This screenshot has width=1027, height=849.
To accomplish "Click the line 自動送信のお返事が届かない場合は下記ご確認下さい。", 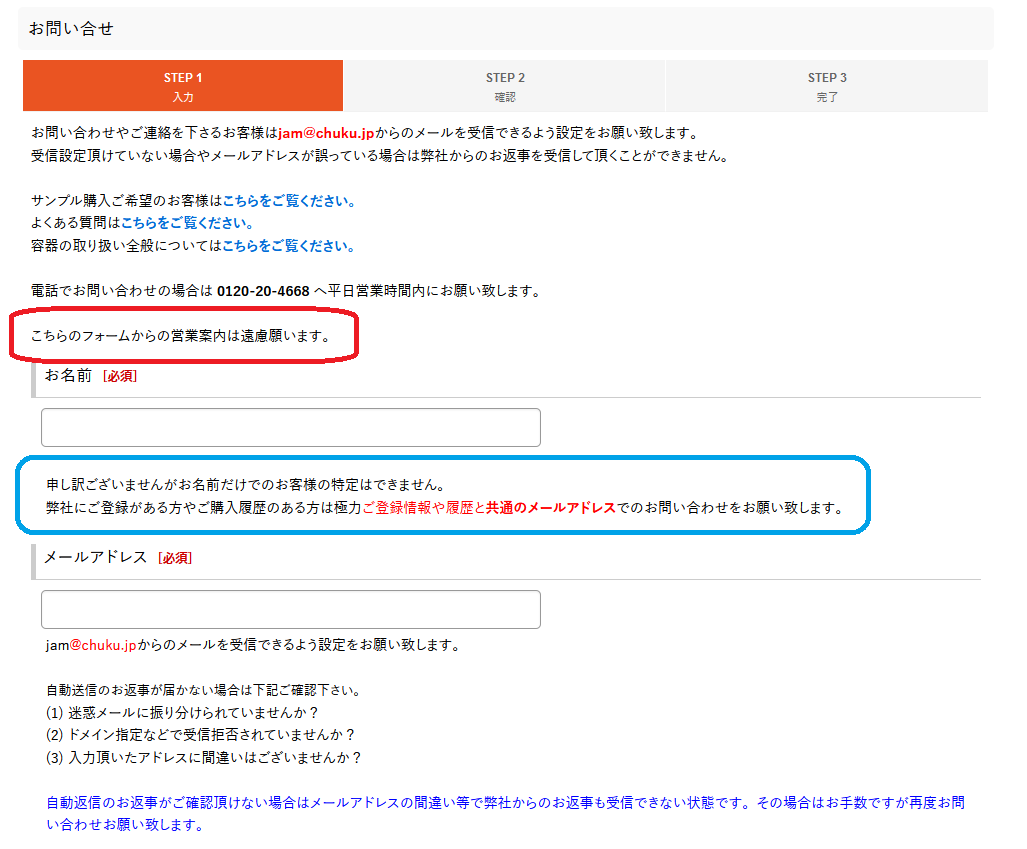I will 204,690.
